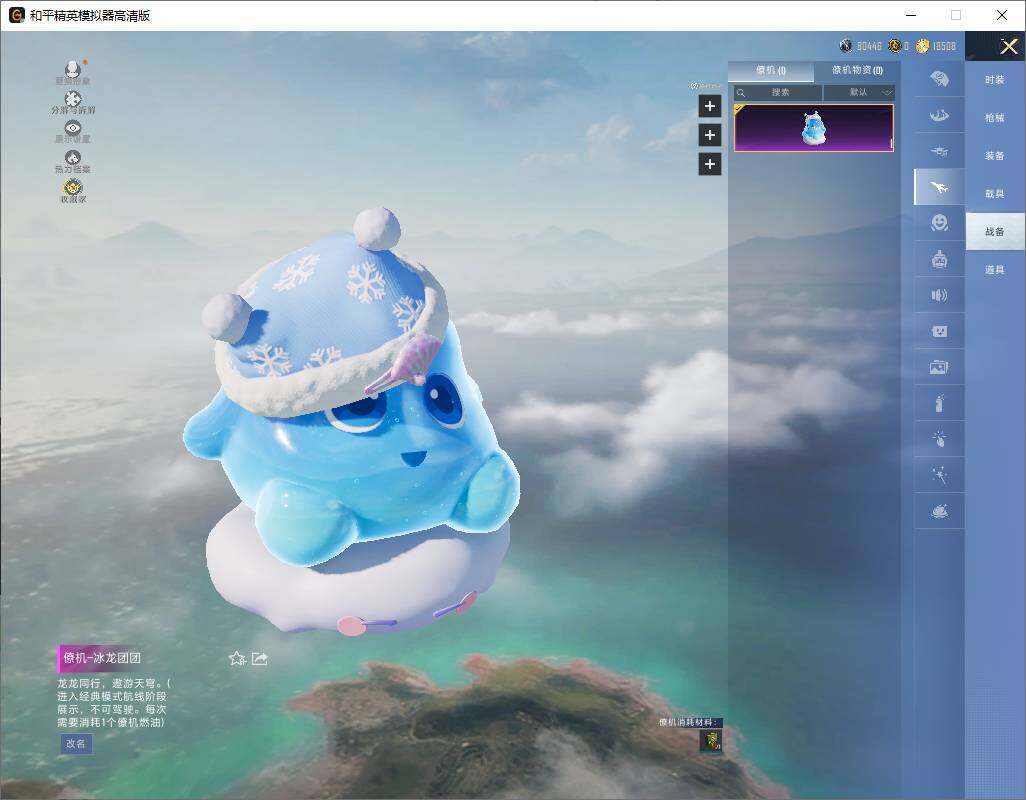
Task: Open the parachute skins category
Action: [939, 80]
